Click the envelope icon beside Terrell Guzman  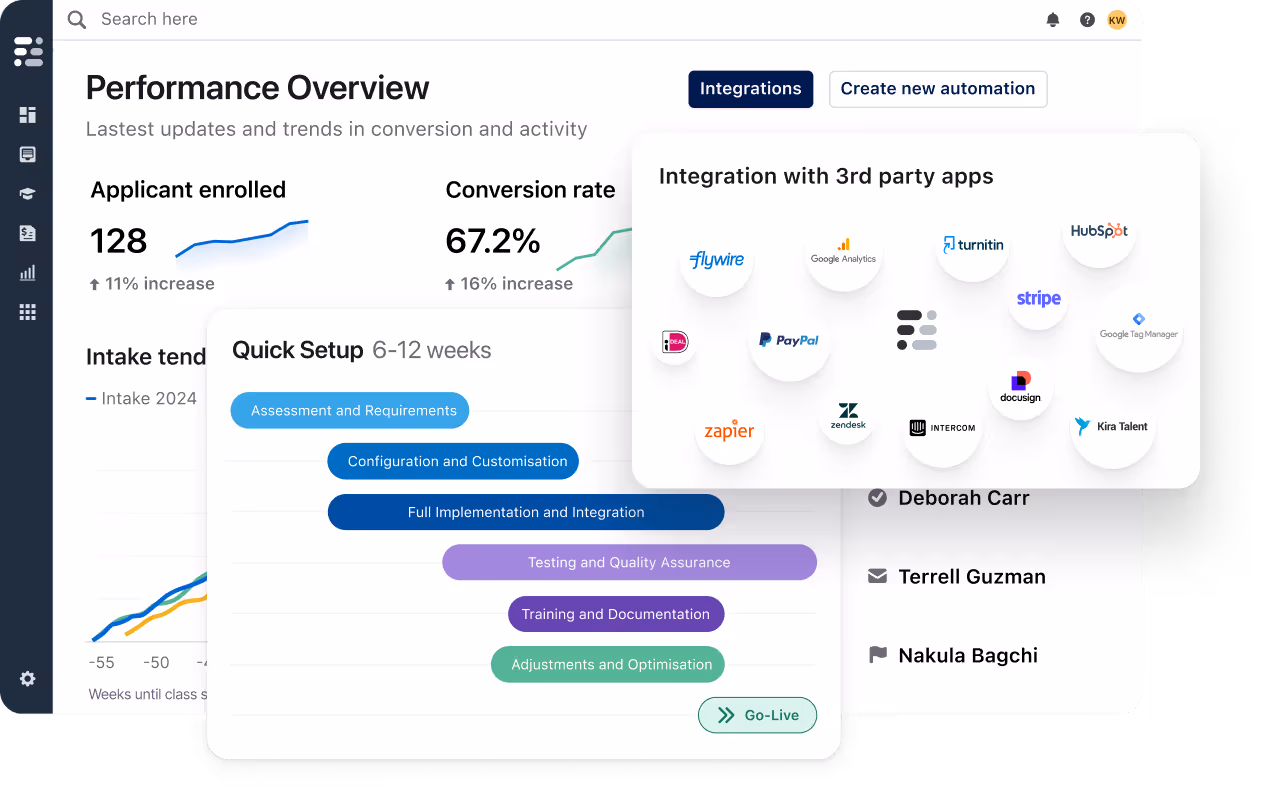click(877, 576)
